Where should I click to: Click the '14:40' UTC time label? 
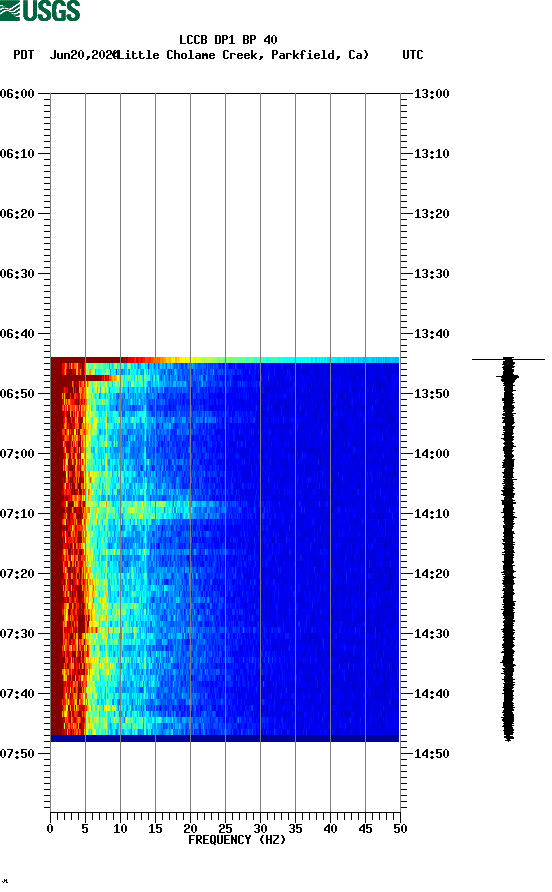(431, 694)
